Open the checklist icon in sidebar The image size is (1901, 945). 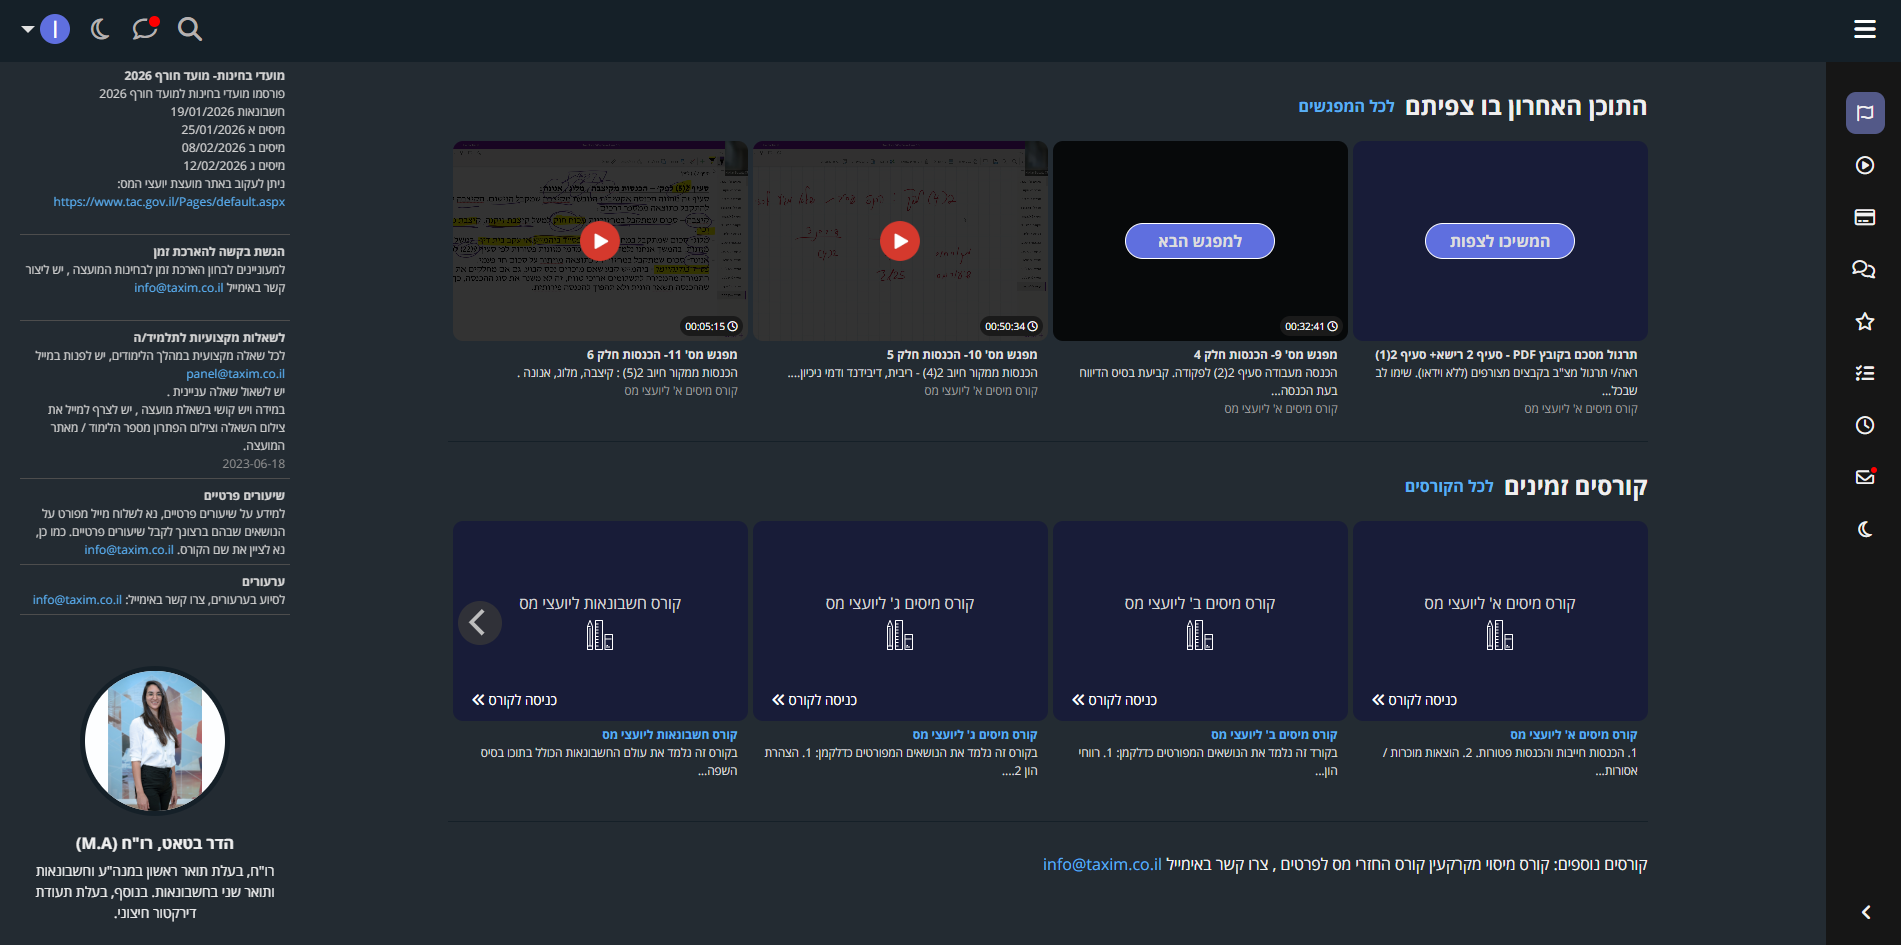[x=1865, y=373]
